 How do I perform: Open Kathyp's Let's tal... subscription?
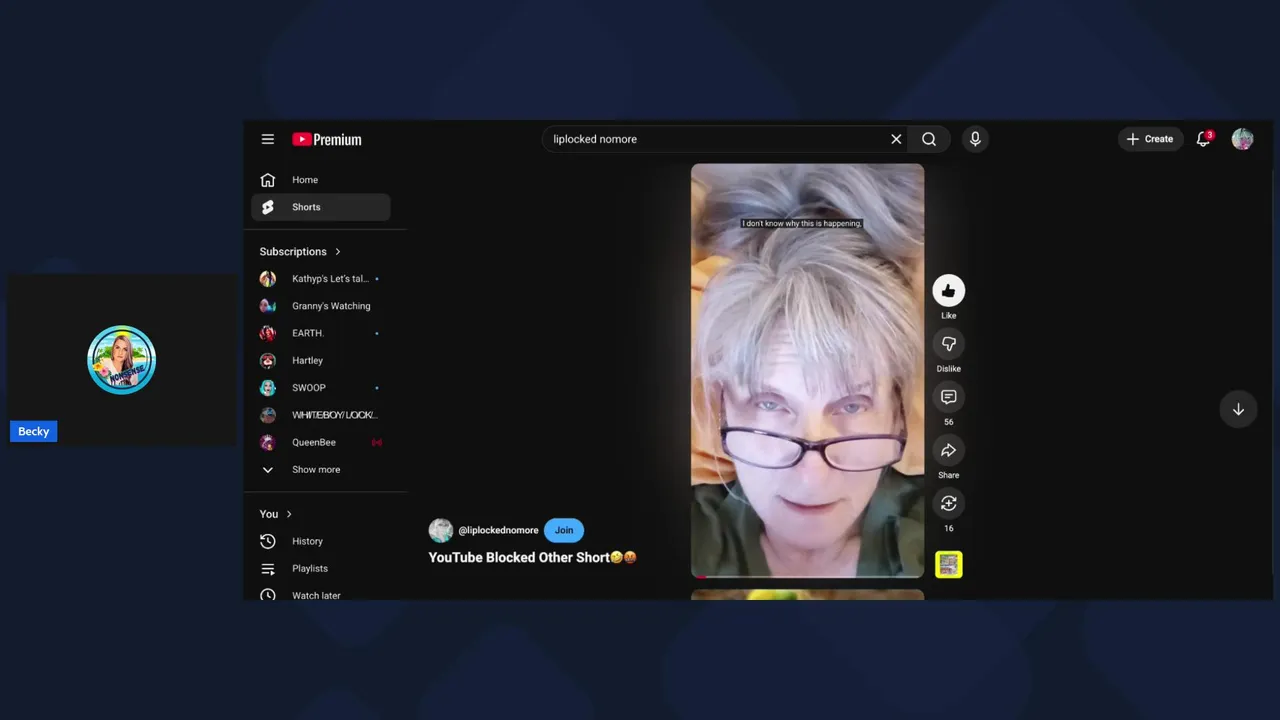pyautogui.click(x=321, y=279)
